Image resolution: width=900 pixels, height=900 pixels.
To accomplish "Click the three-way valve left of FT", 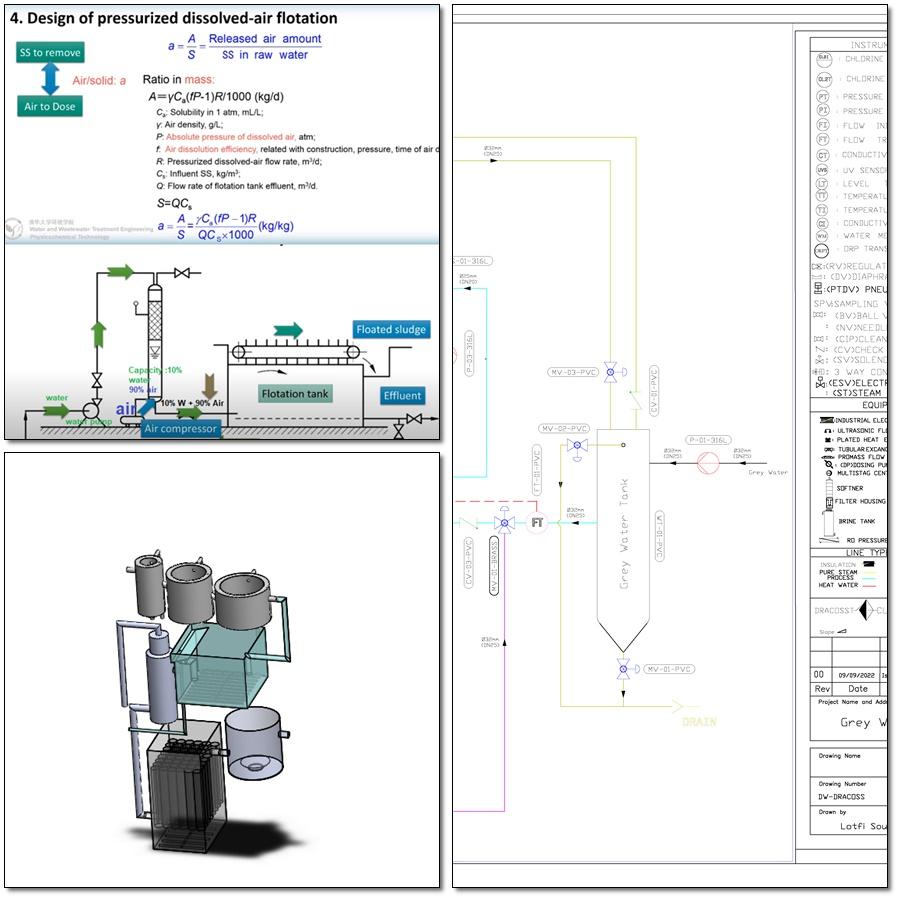I will 504,523.
